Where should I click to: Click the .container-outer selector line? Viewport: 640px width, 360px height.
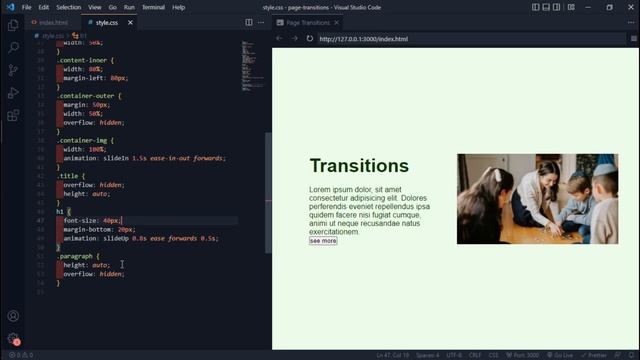(89, 96)
